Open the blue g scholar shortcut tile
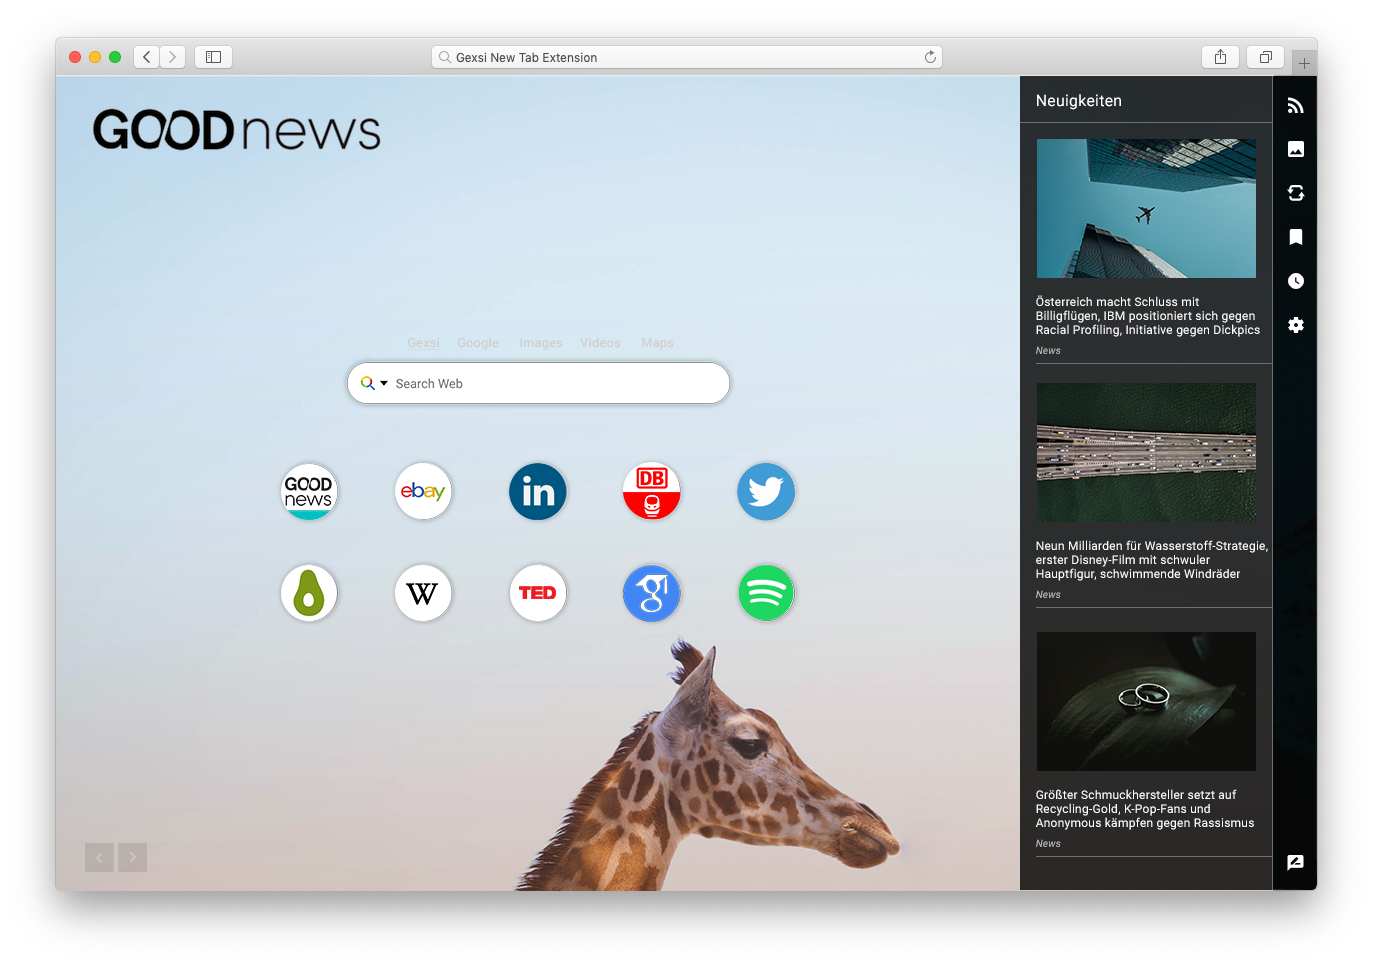Viewport: 1373px width, 964px height. click(651, 593)
